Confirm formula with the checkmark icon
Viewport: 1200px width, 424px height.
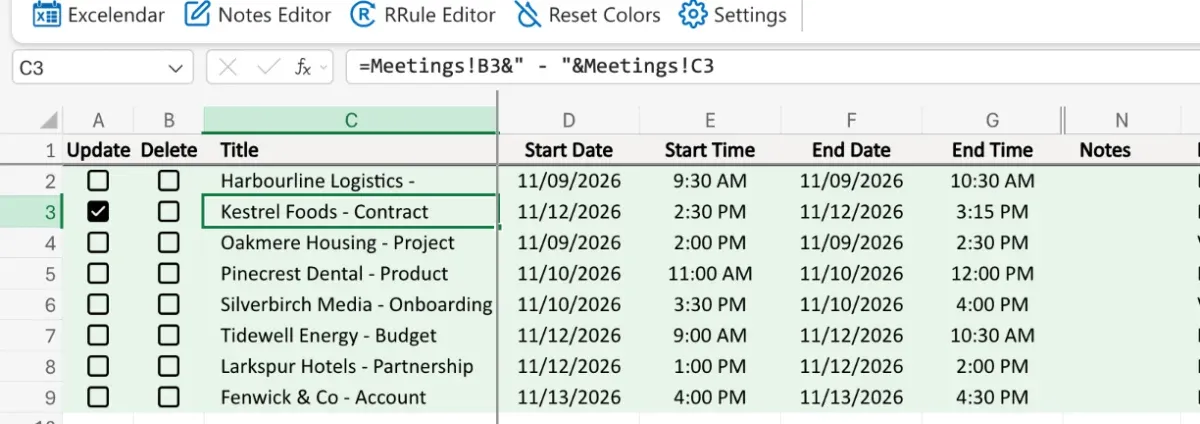(x=268, y=68)
